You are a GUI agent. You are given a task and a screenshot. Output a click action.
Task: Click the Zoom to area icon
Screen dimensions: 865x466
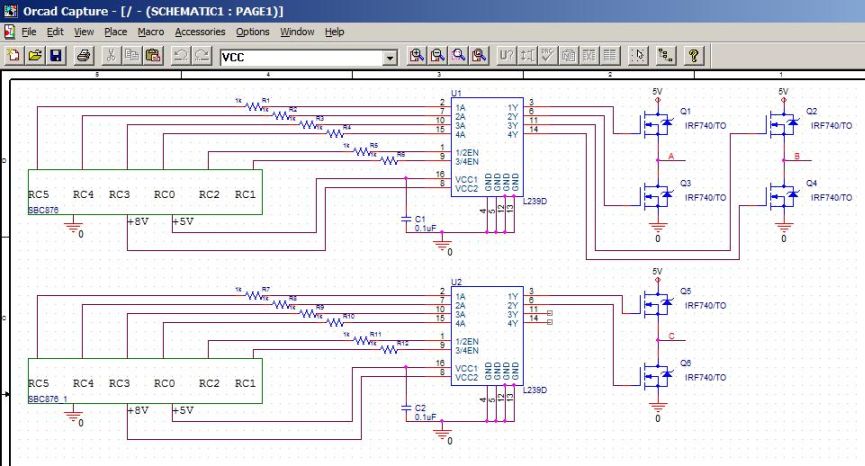pos(458,56)
